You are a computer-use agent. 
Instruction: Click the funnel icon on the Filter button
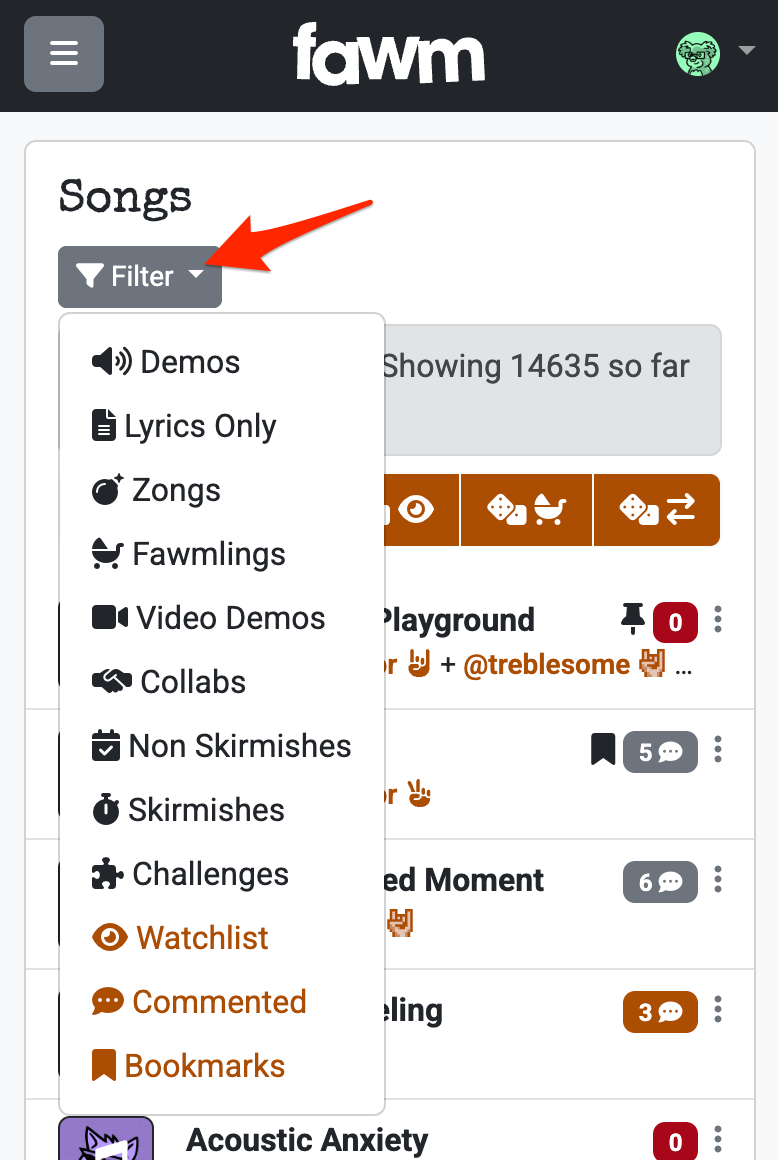[91, 276]
